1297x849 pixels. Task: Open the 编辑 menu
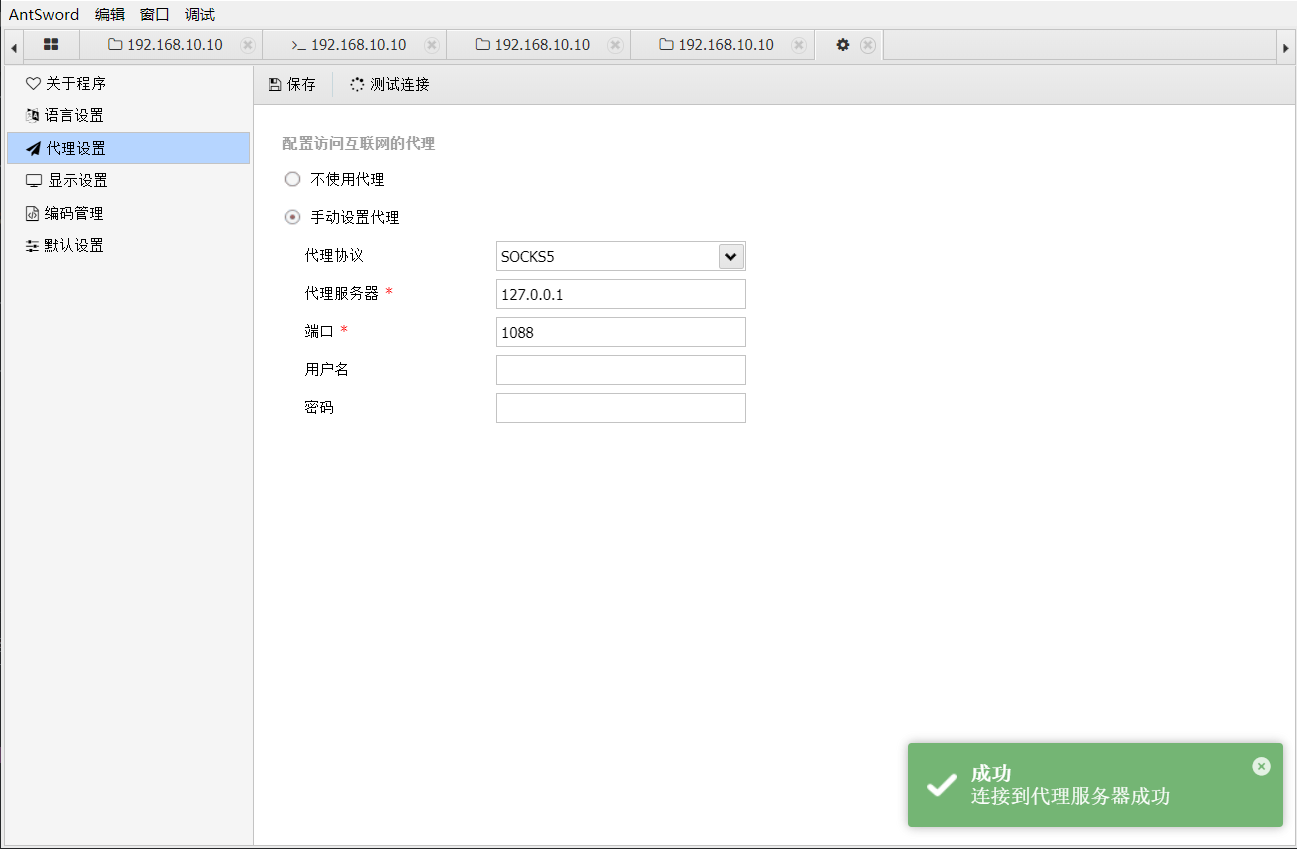coord(110,14)
